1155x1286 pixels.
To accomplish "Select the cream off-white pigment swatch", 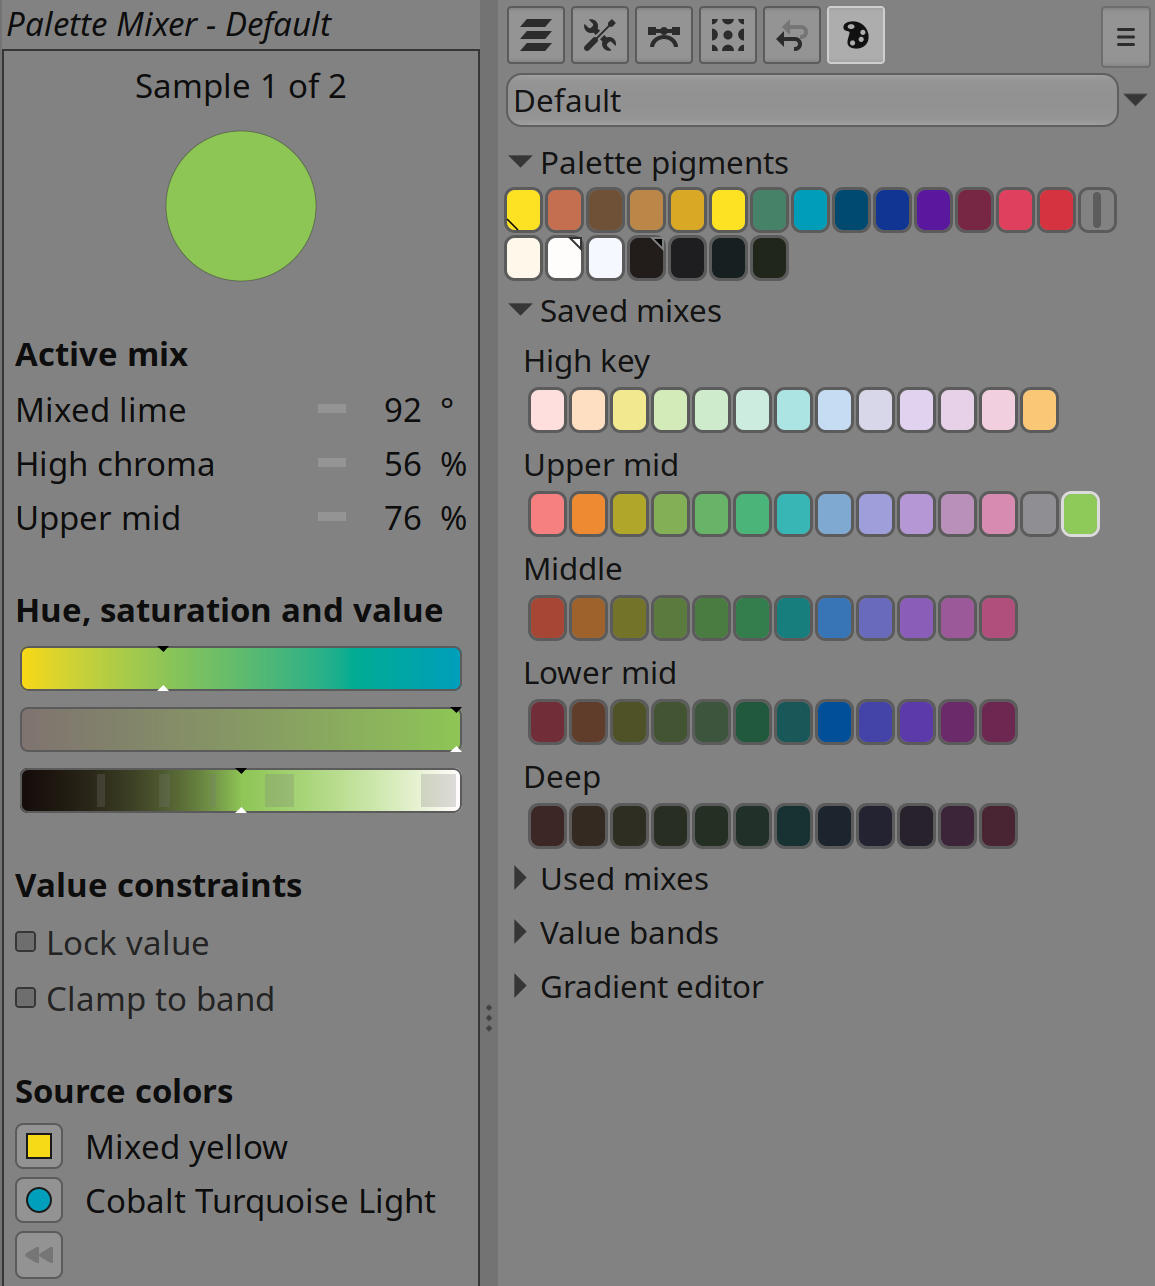I will [x=523, y=258].
